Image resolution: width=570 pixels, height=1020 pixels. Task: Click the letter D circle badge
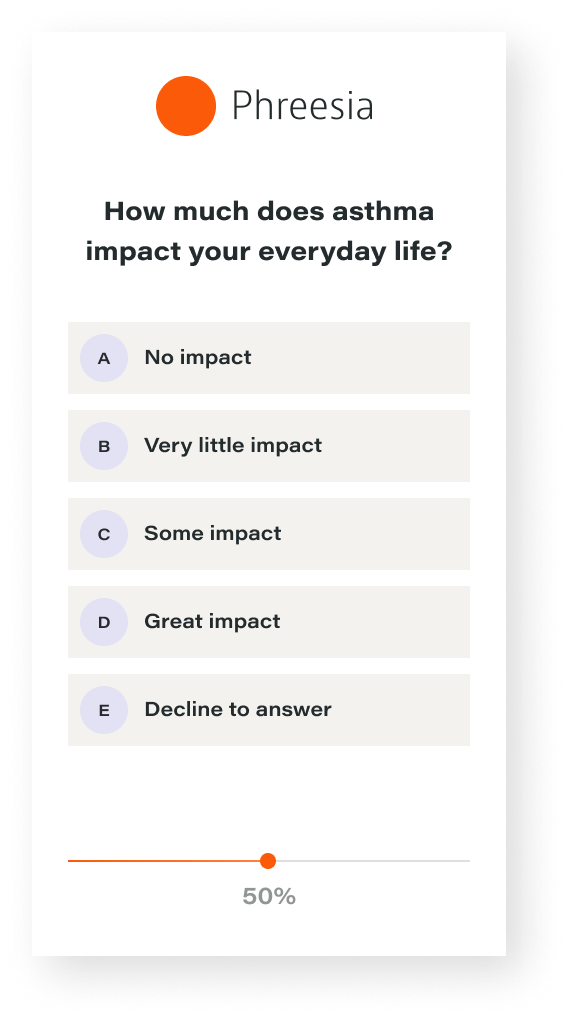point(103,622)
